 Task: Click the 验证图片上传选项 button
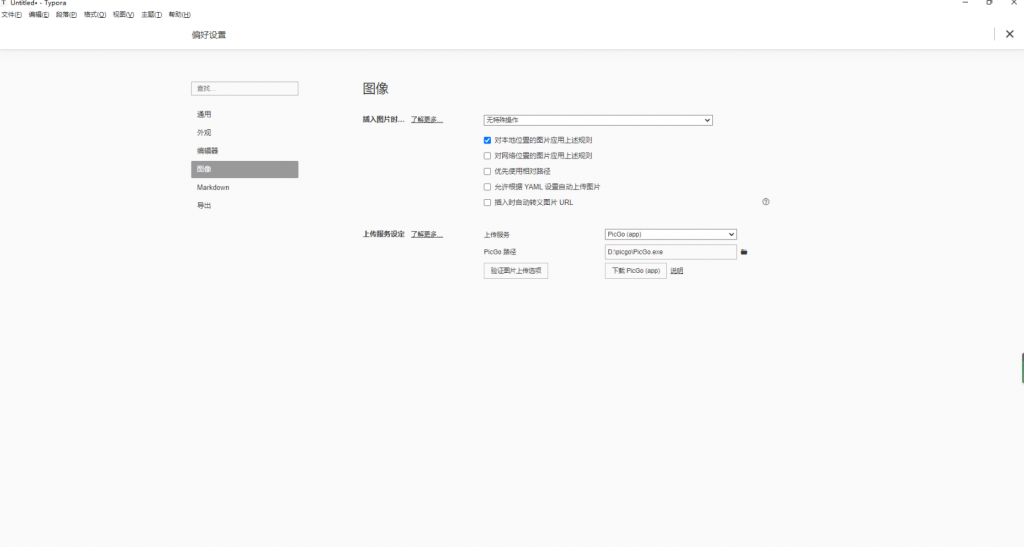(x=516, y=271)
